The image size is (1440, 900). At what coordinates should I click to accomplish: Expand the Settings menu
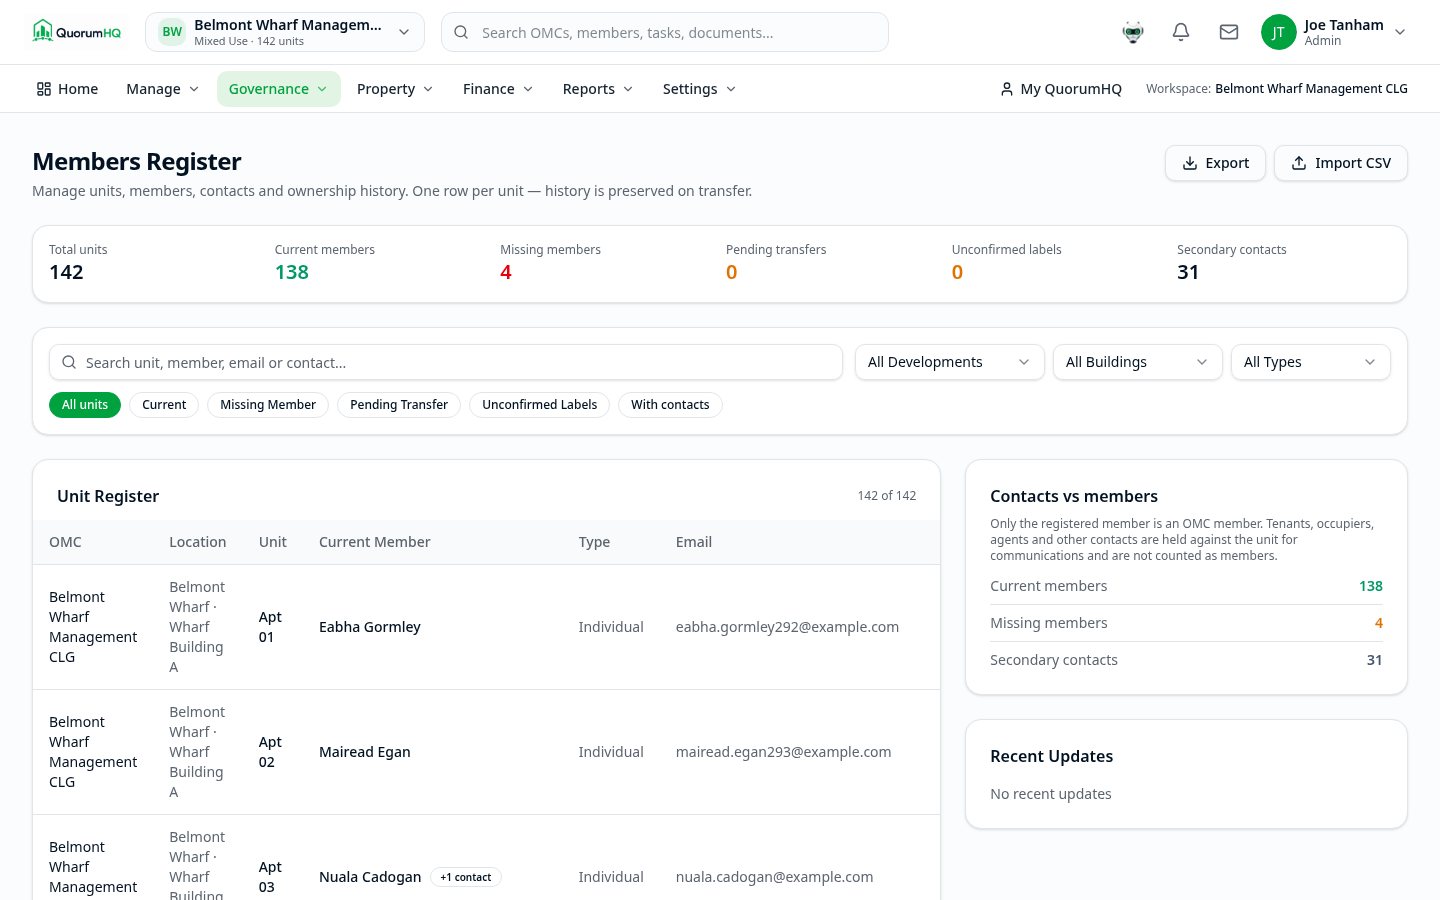699,89
